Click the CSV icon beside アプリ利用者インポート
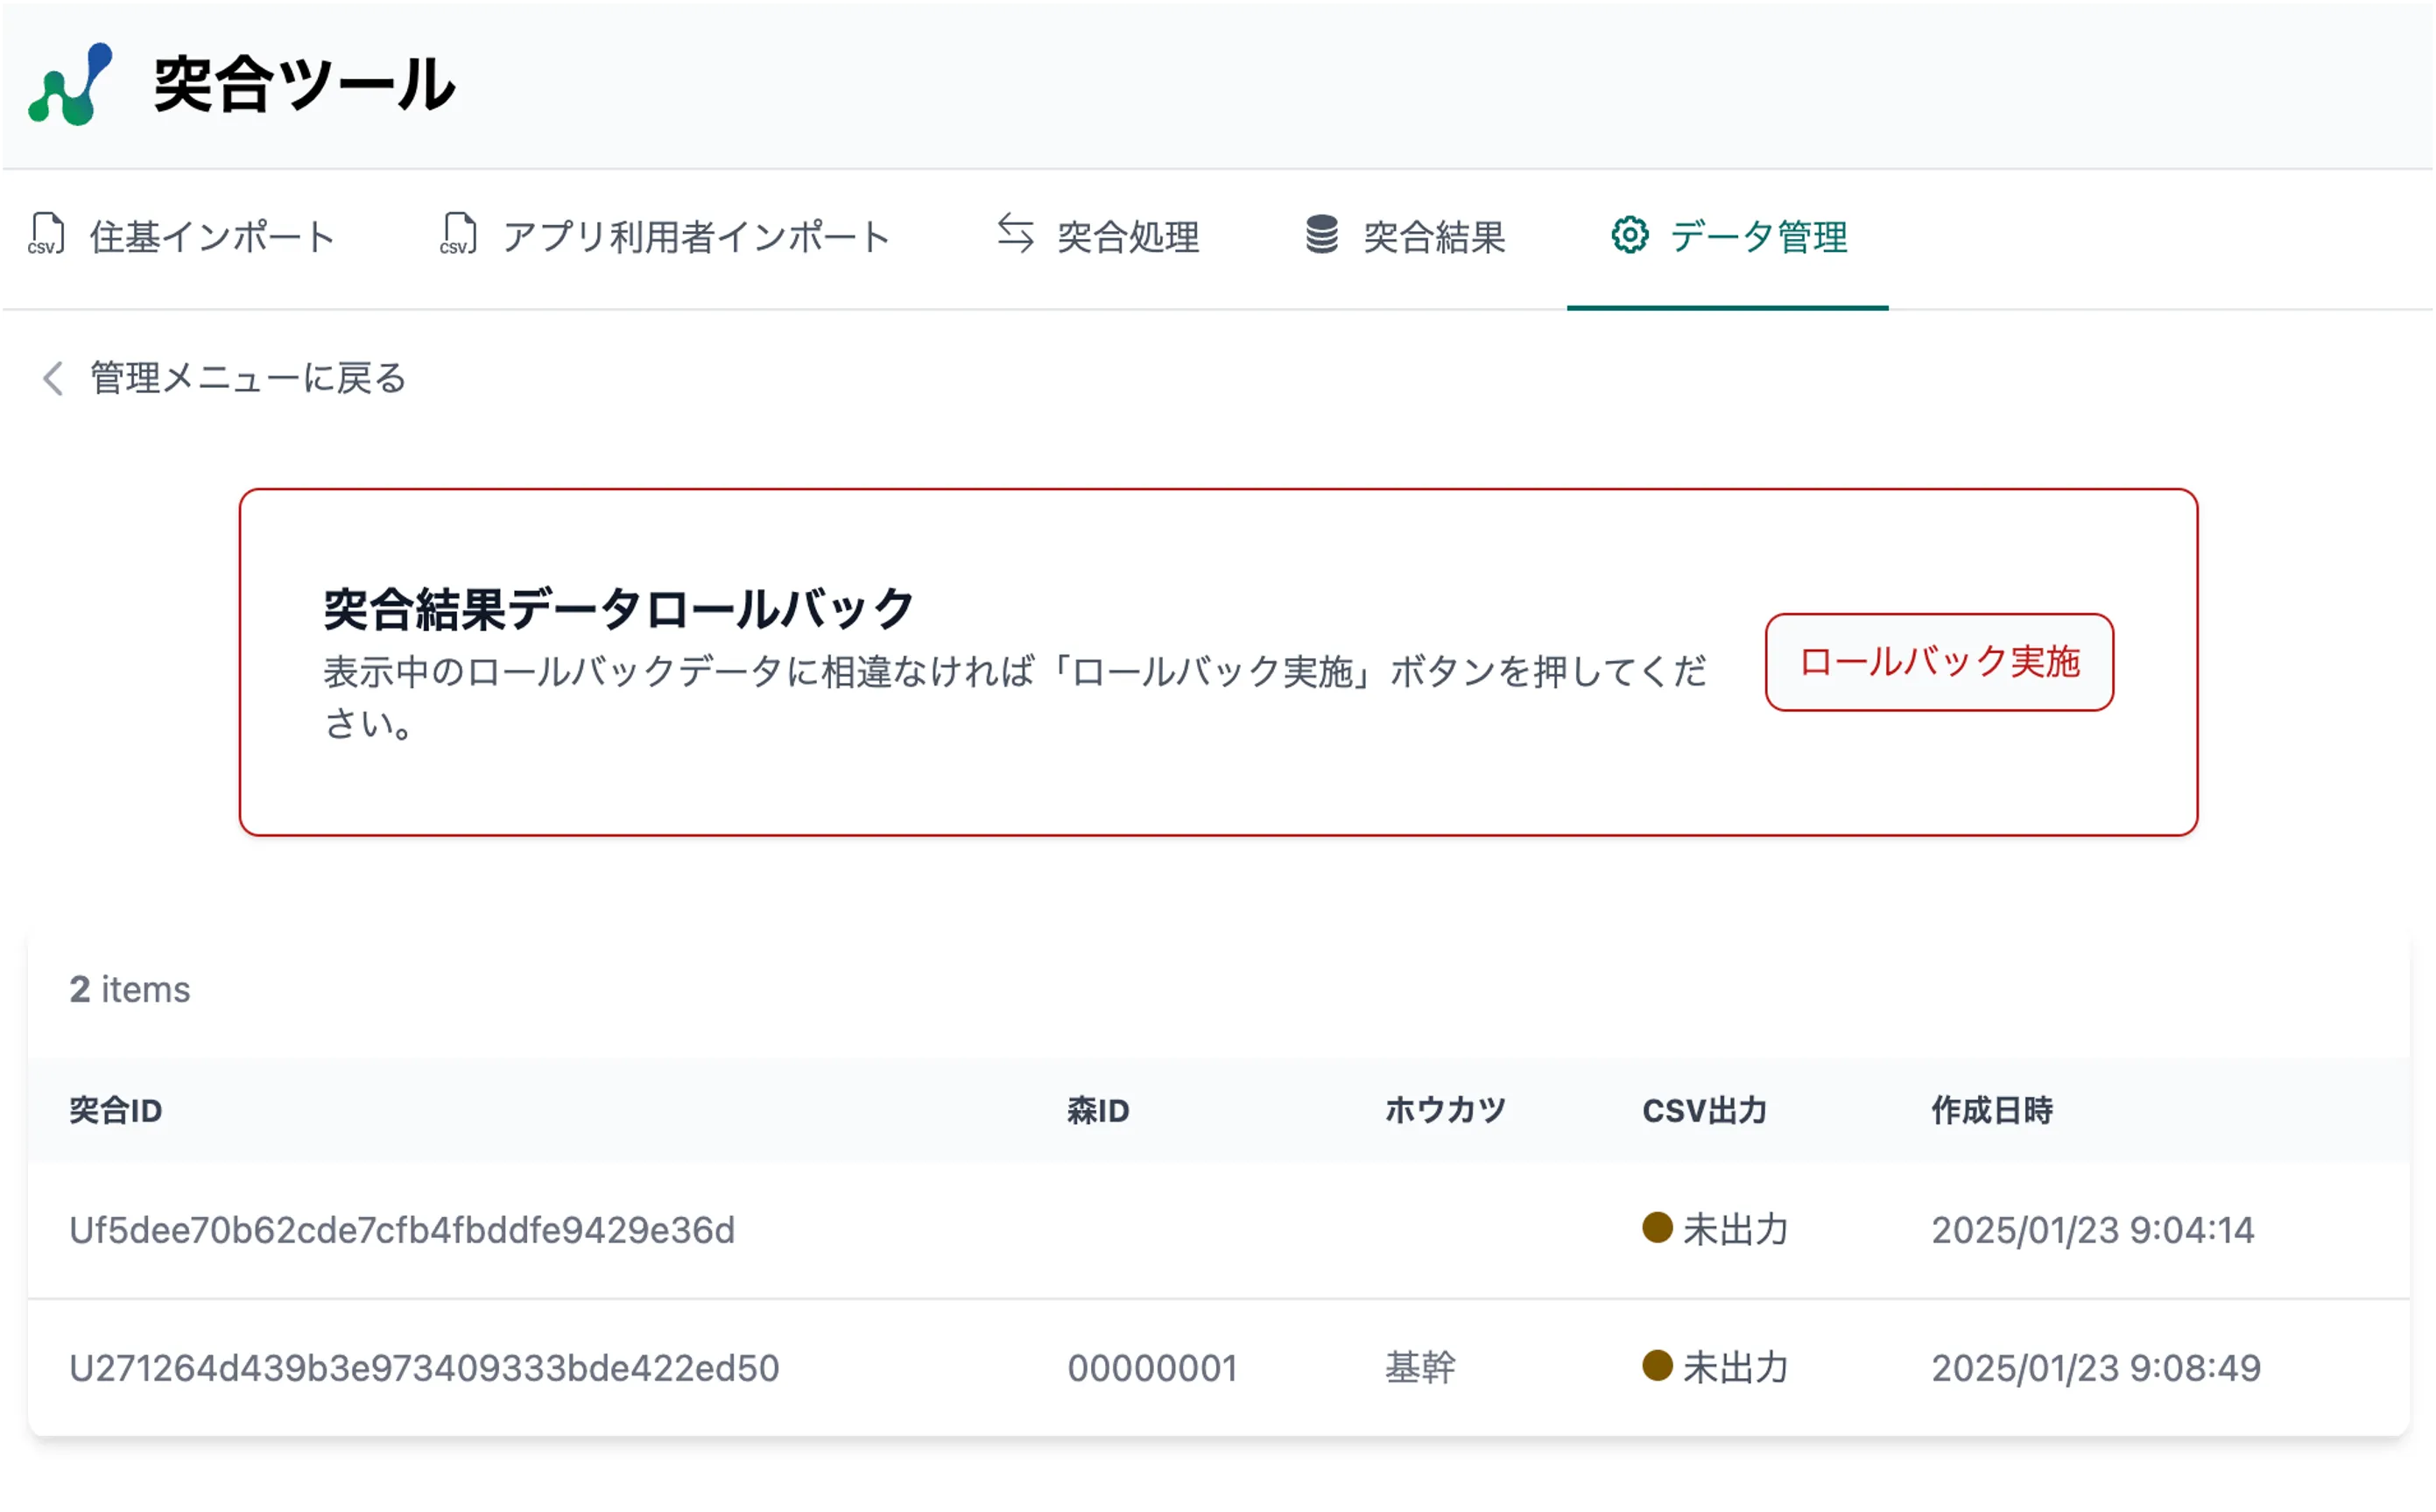The image size is (2436, 1512). [459, 234]
